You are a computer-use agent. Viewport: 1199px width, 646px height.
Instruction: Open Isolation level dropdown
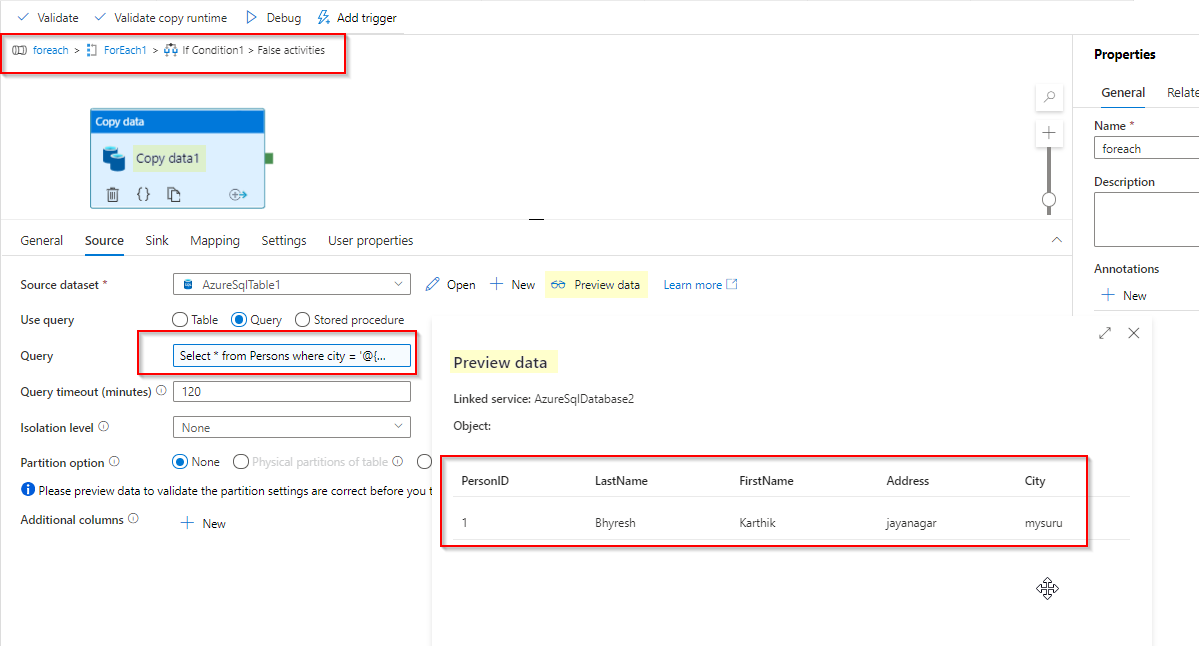(x=291, y=427)
